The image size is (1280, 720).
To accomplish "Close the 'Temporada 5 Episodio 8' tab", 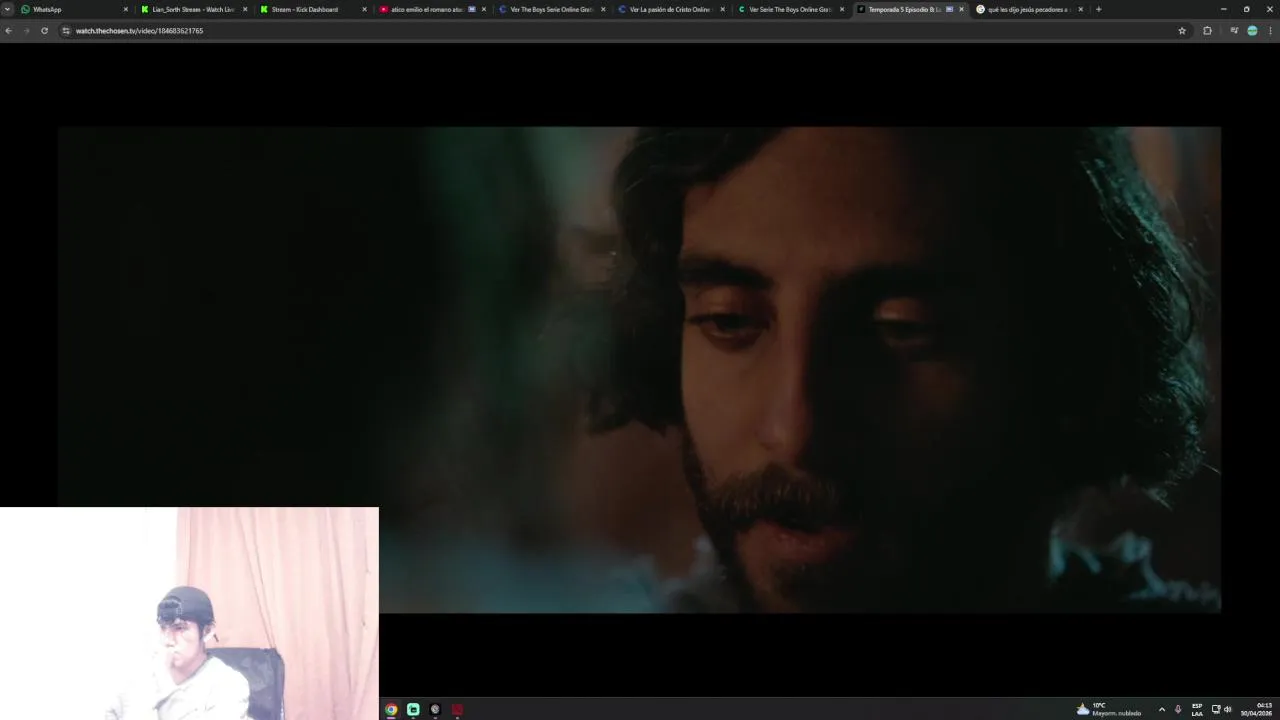I will coord(961,9).
